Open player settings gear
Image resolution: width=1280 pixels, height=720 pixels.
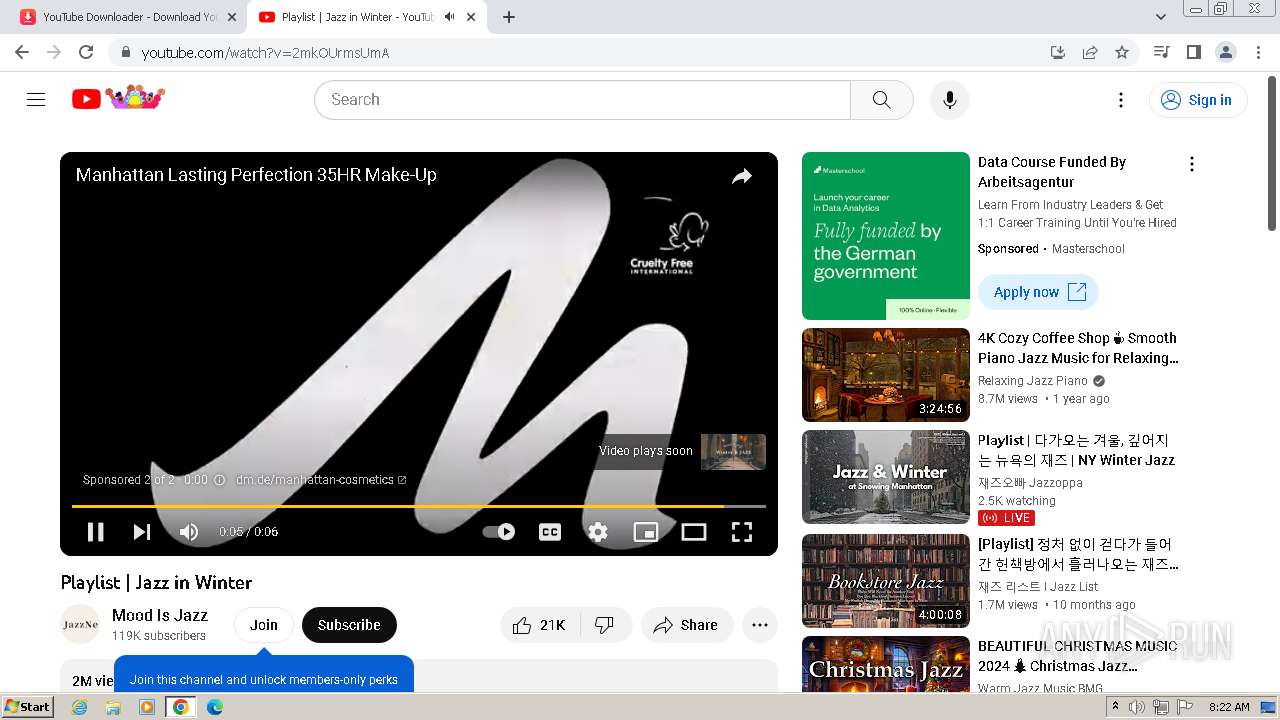tap(598, 532)
